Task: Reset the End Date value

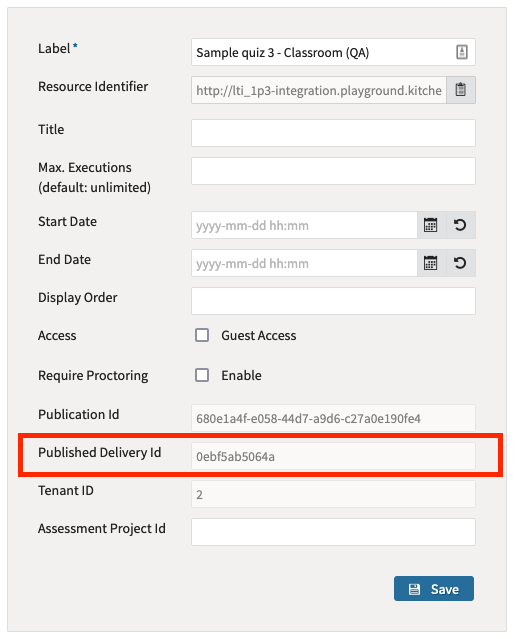Action: (x=461, y=263)
